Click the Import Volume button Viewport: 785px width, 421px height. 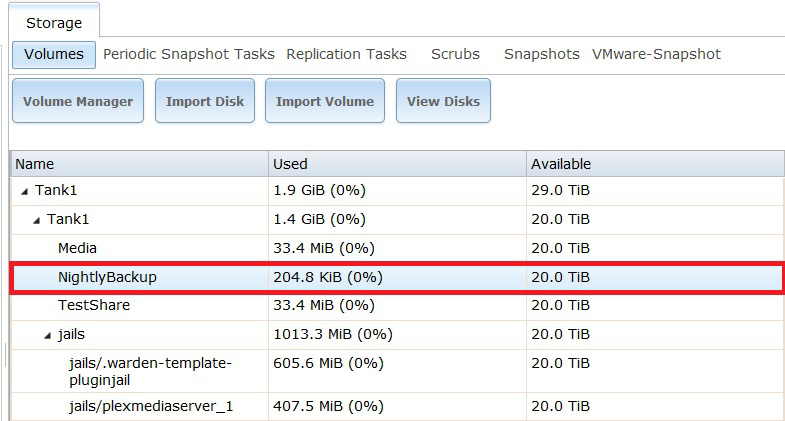click(324, 101)
